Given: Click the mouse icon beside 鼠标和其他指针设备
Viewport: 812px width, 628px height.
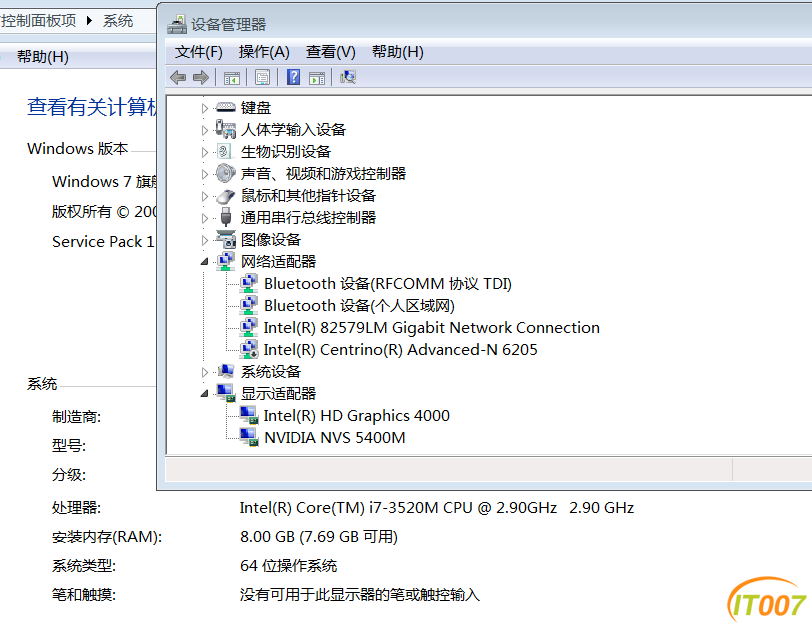Looking at the screenshot, I should coord(225,196).
